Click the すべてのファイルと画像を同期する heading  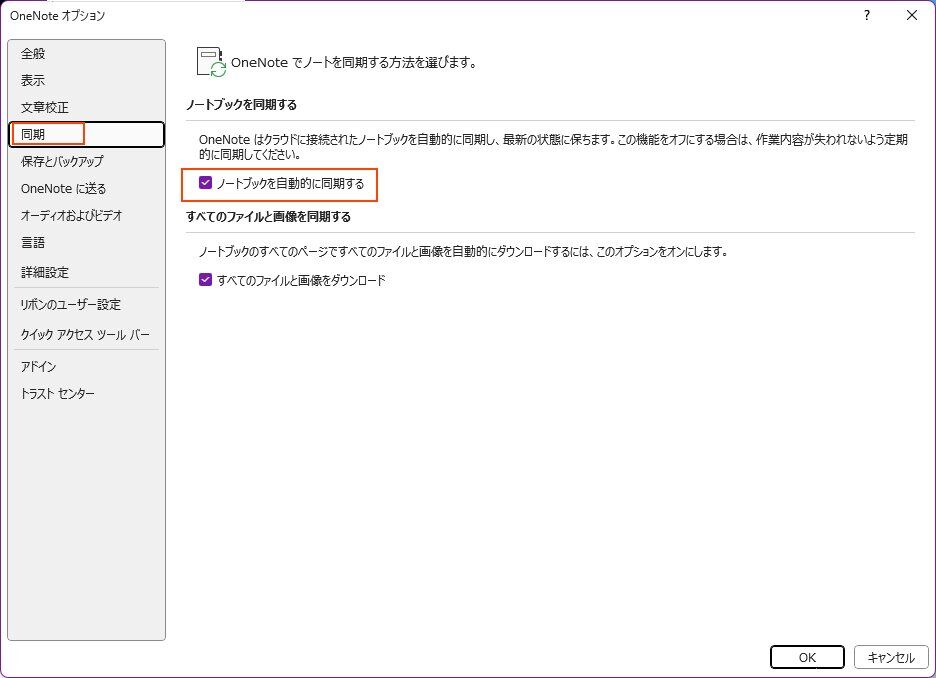(x=268, y=217)
